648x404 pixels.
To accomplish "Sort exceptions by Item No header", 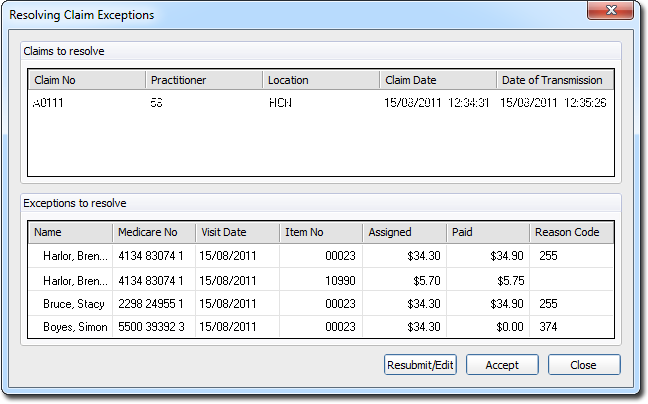I will click(319, 232).
